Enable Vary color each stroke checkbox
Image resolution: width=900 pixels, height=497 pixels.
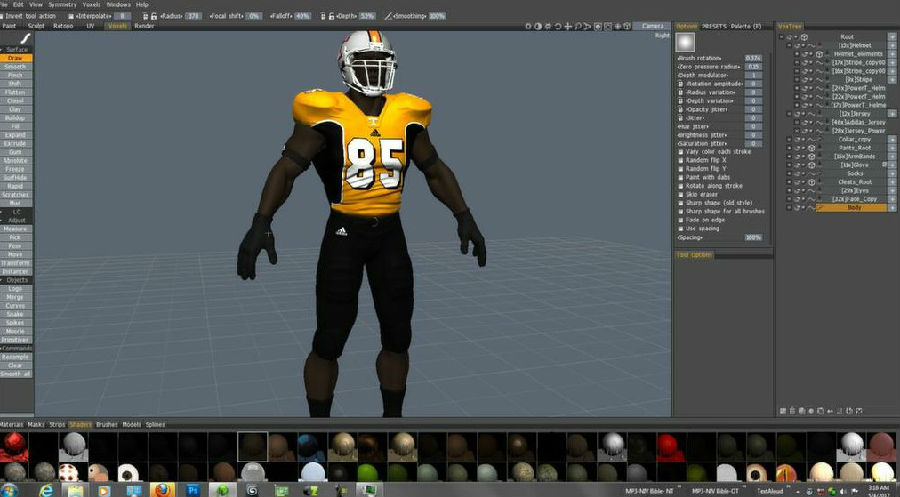(681, 152)
